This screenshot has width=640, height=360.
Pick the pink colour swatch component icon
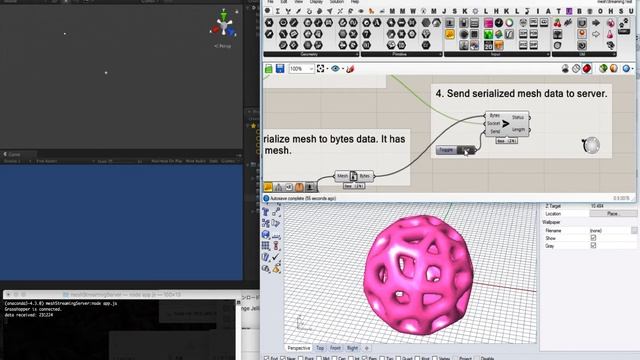[488, 23]
